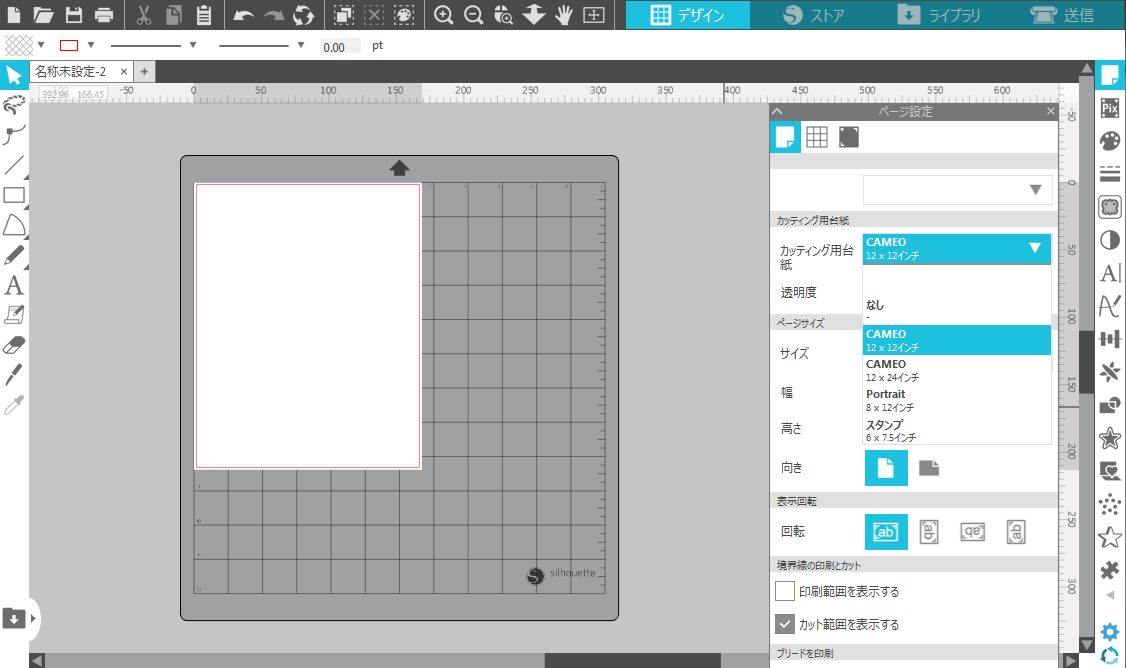Cut selection with the scissors icon
This screenshot has height=668, width=1126.
[144, 14]
